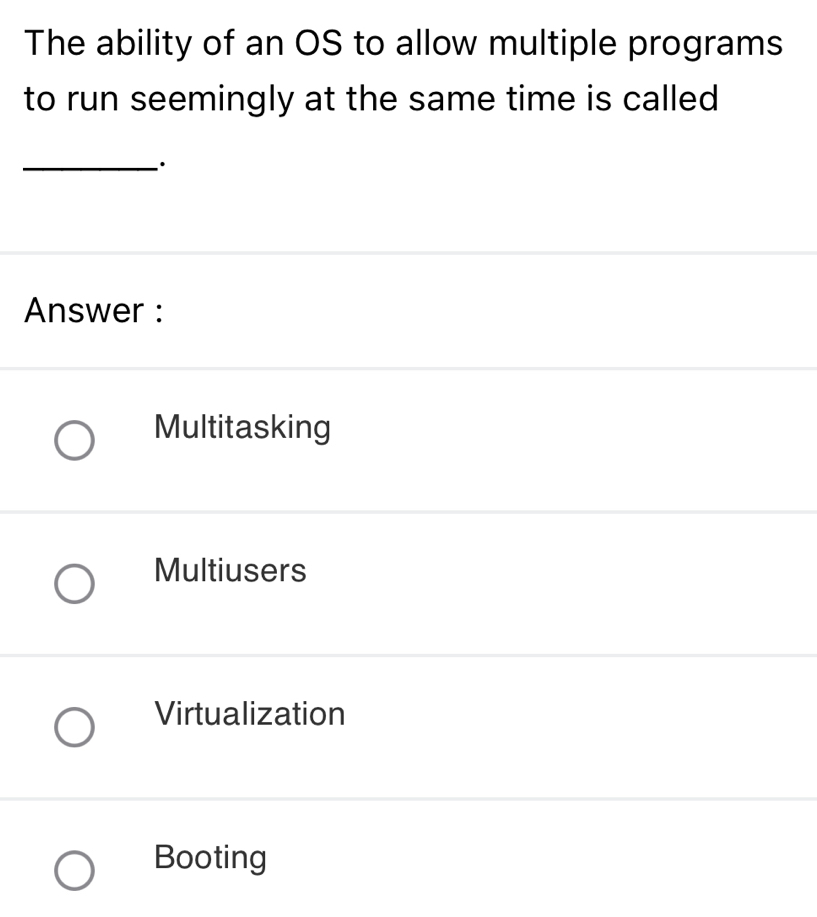Click the "Multitasking" answer label text
The image size is (817, 917).
coord(243,428)
